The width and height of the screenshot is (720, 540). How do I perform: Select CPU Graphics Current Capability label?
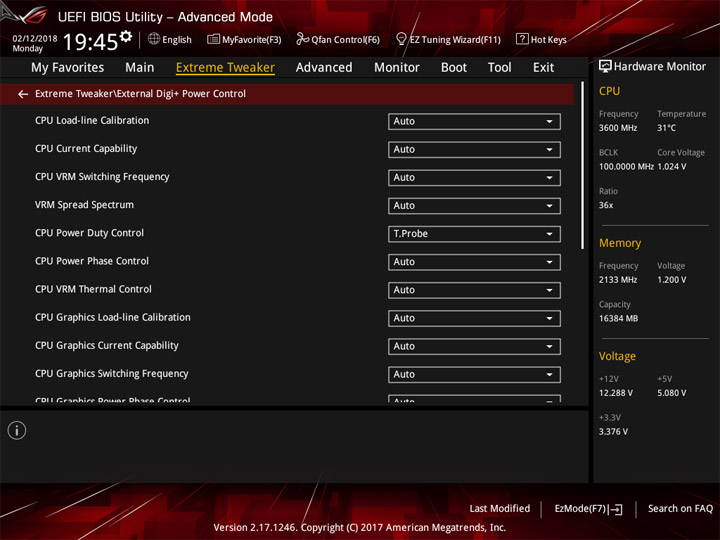tap(107, 345)
